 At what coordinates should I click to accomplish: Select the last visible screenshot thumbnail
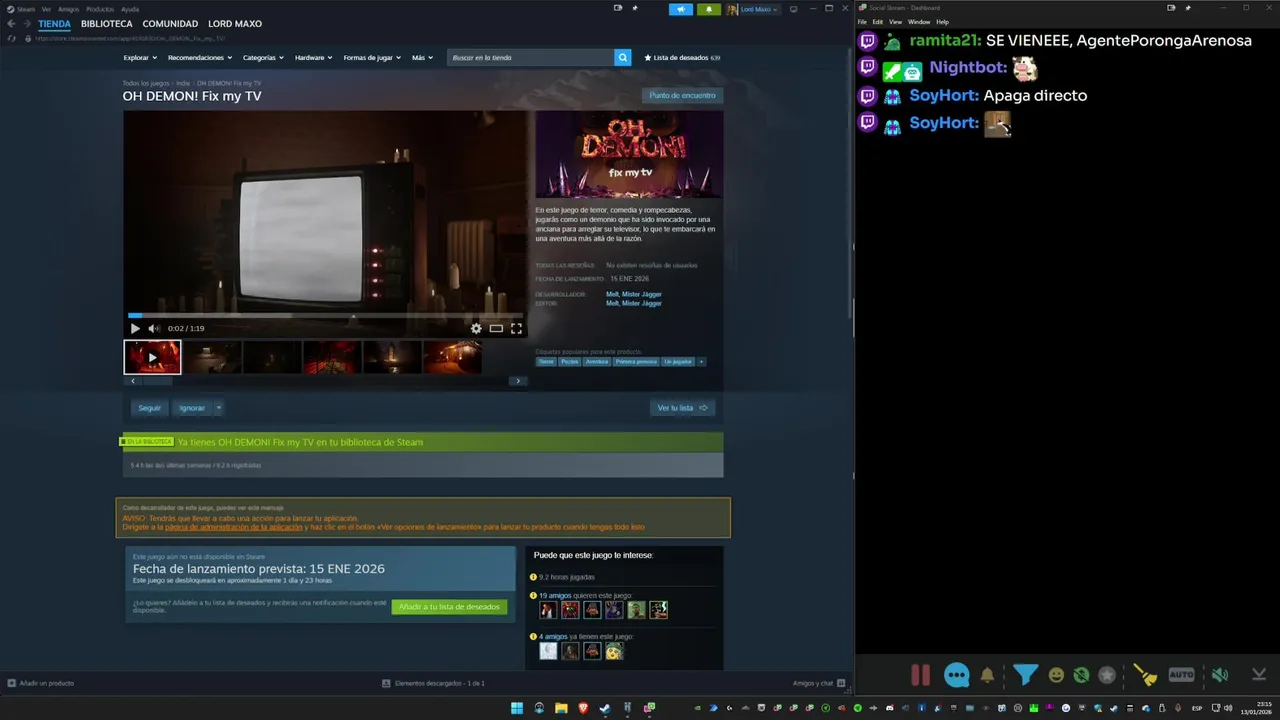click(x=452, y=357)
